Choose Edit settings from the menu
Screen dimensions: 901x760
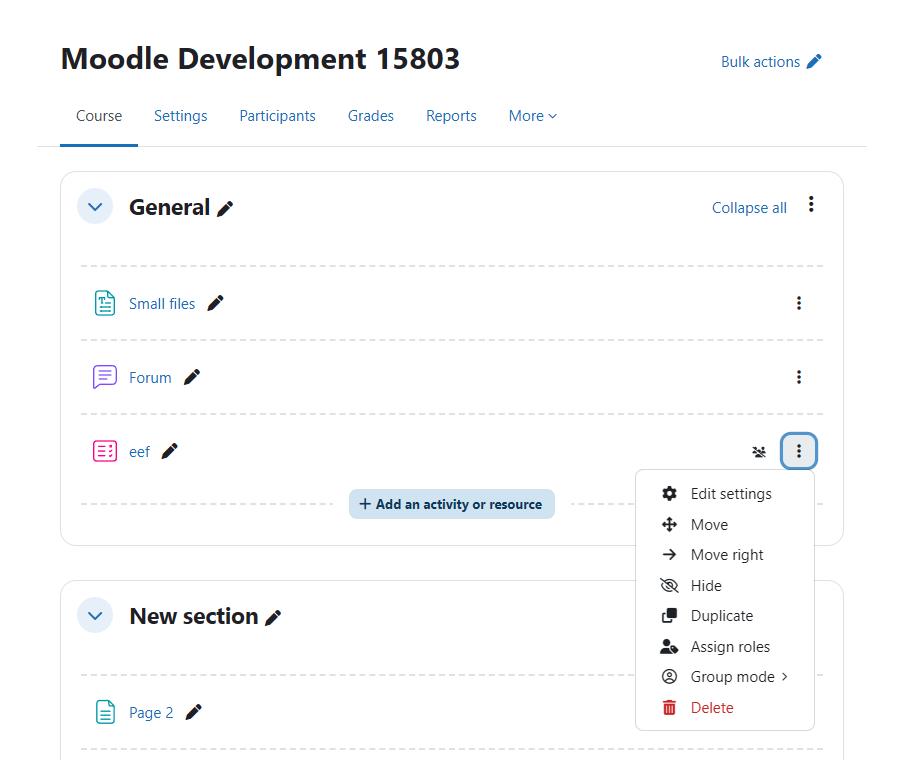click(725, 494)
